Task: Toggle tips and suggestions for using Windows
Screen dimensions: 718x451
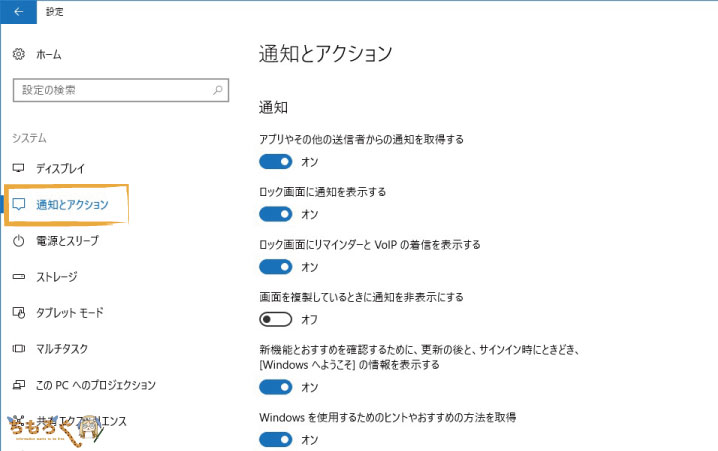Action: point(276,440)
